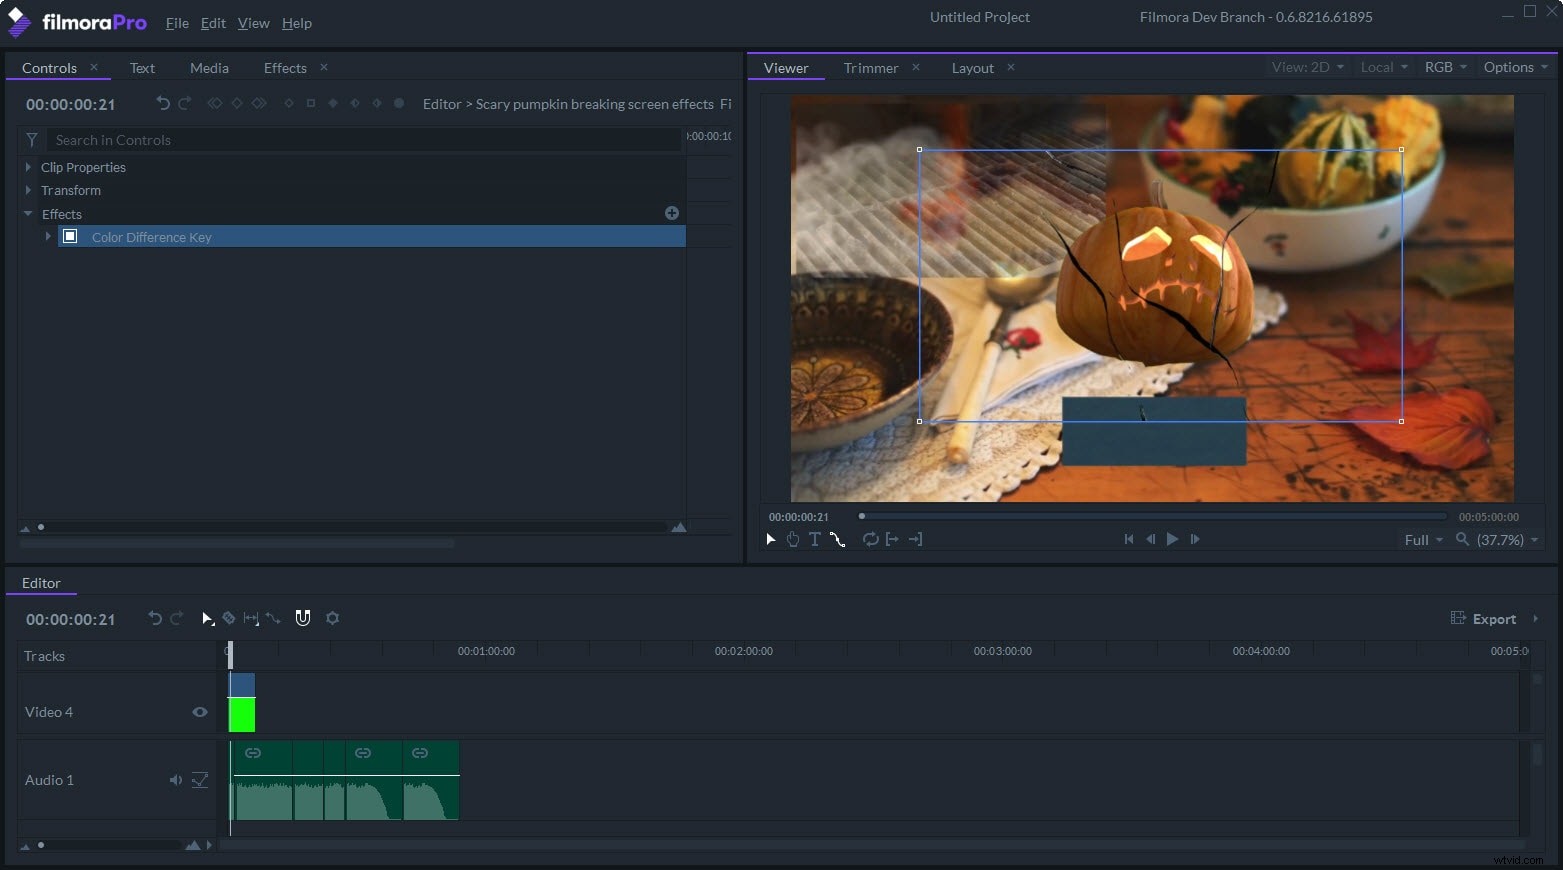Open the Editor timeline settings gear
The height and width of the screenshot is (870, 1563).
click(x=332, y=619)
